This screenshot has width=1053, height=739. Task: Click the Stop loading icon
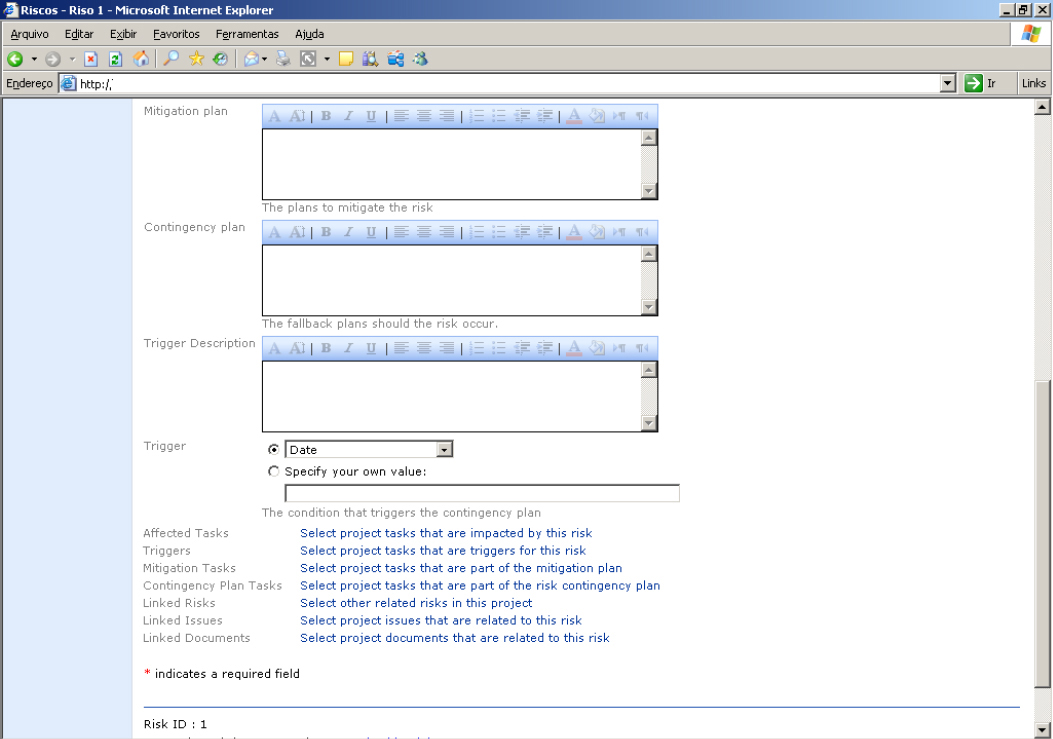(91, 59)
